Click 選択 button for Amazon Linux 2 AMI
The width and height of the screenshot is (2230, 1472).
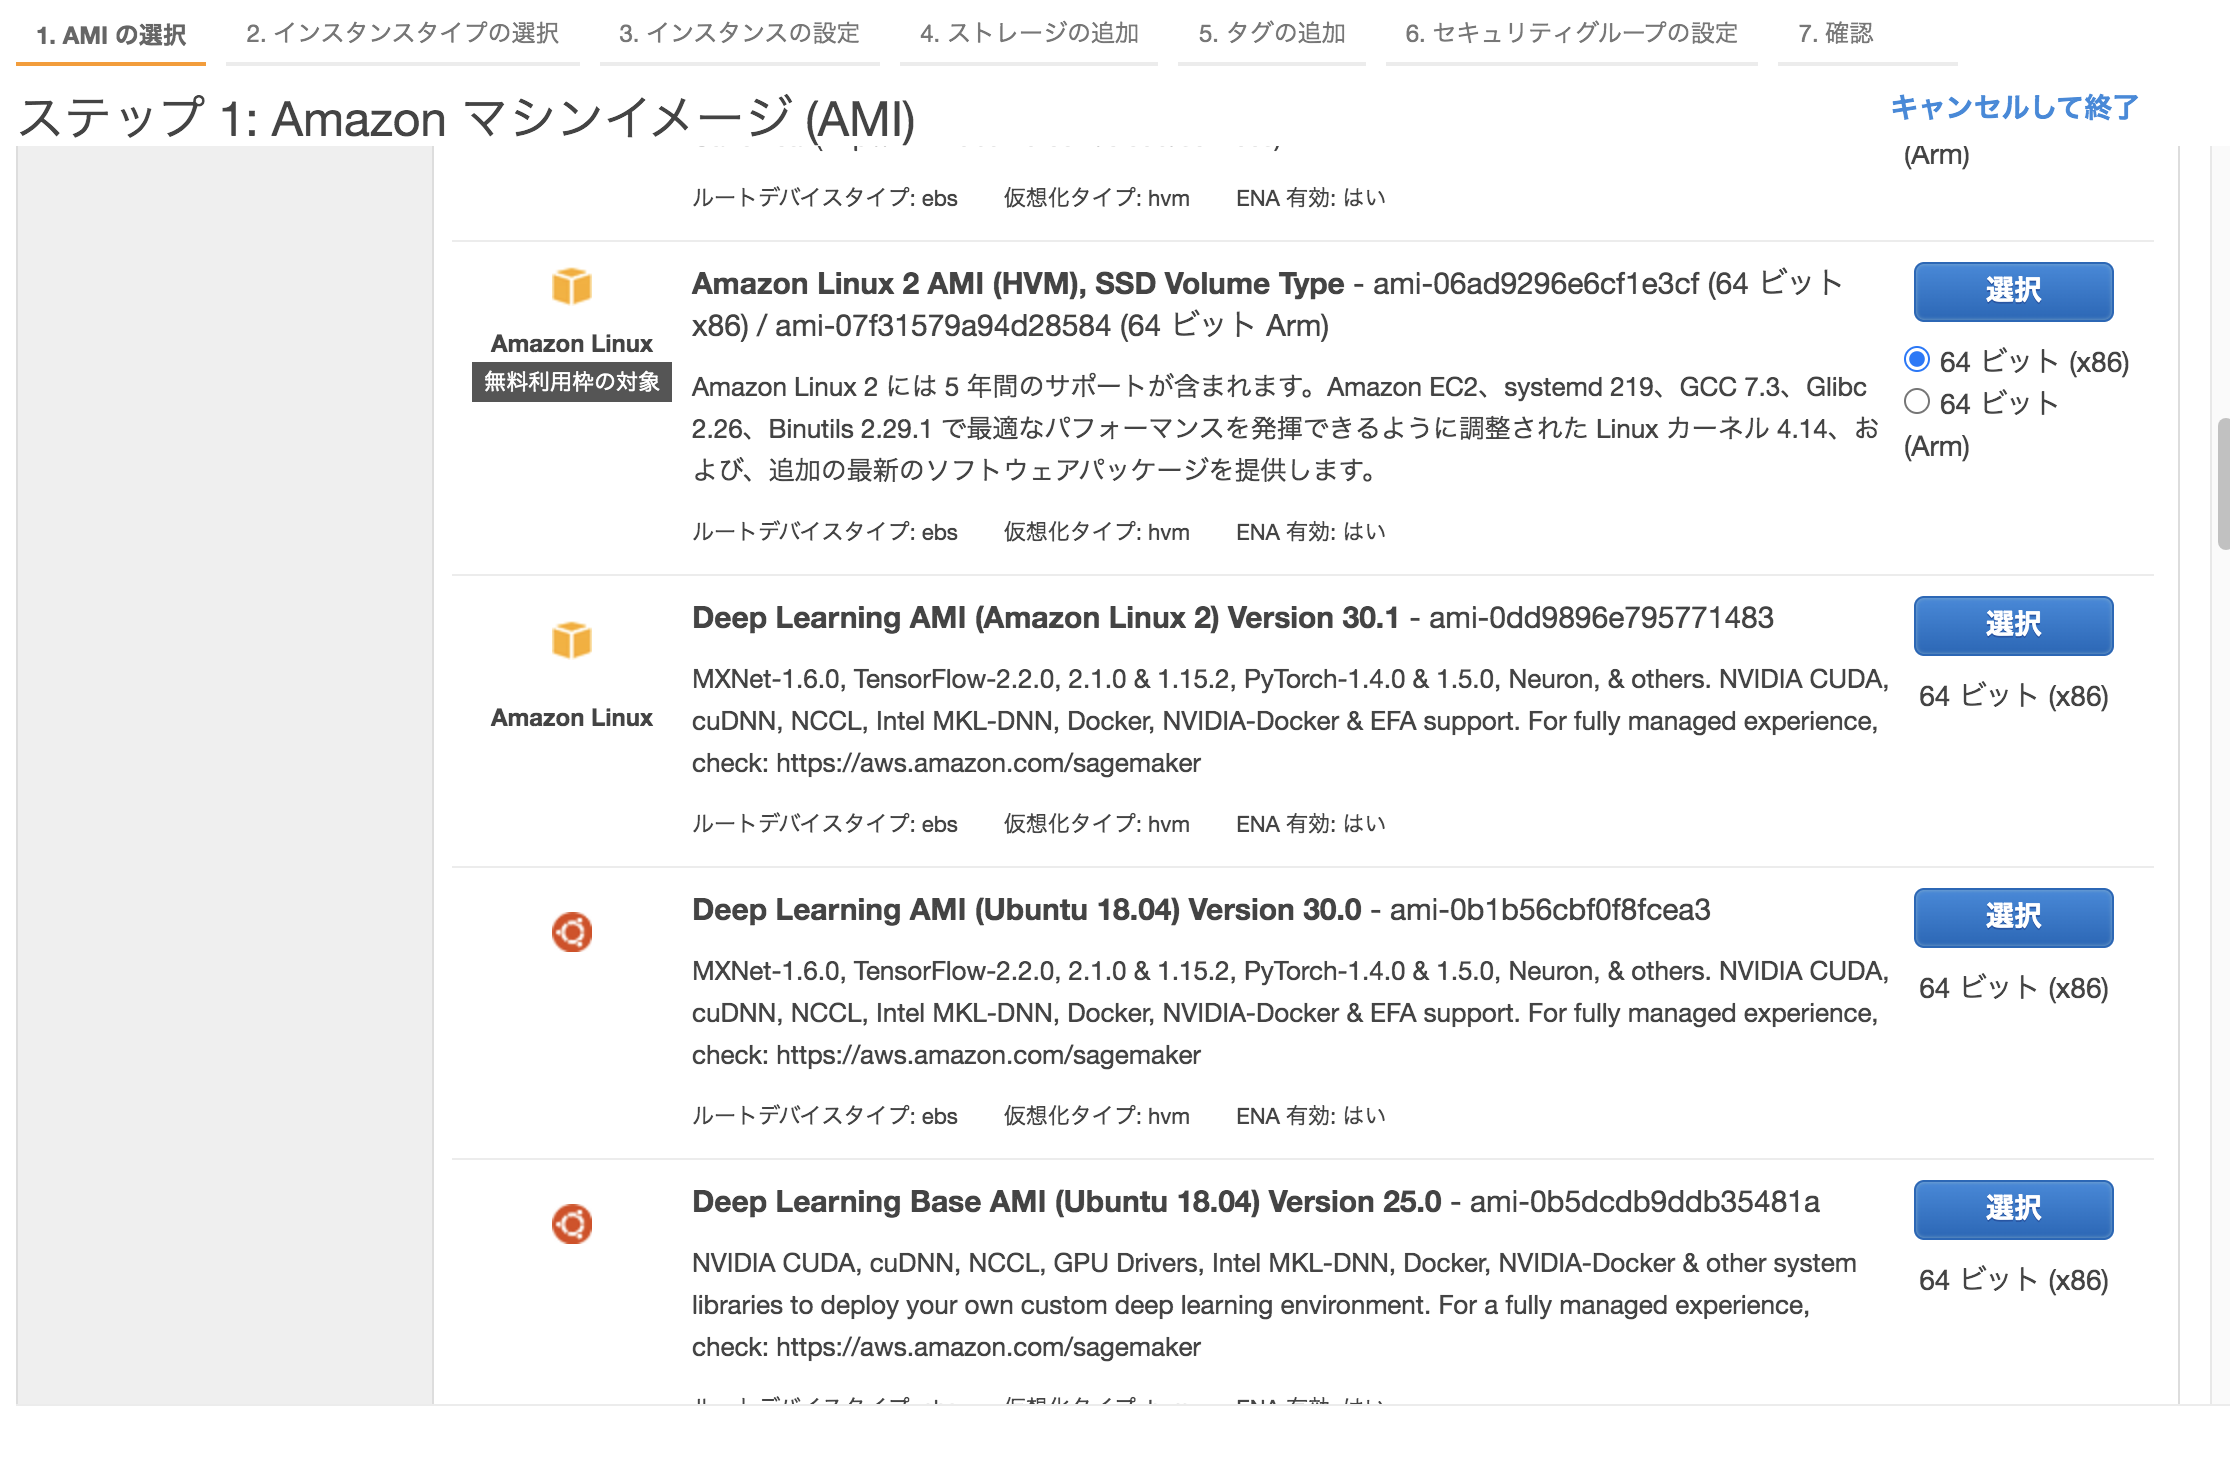[x=2013, y=291]
